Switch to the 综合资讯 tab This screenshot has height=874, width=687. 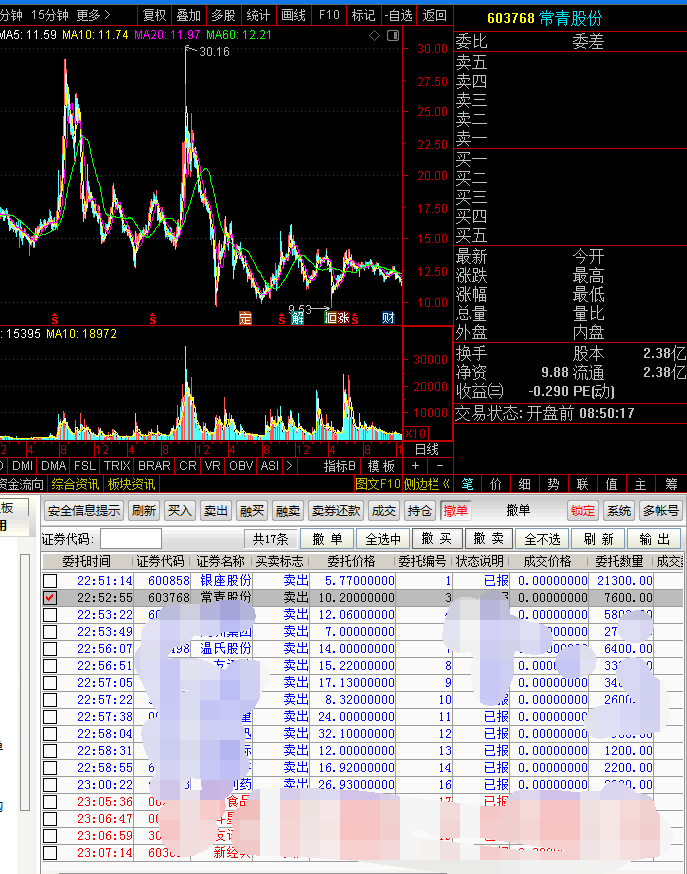tap(75, 484)
